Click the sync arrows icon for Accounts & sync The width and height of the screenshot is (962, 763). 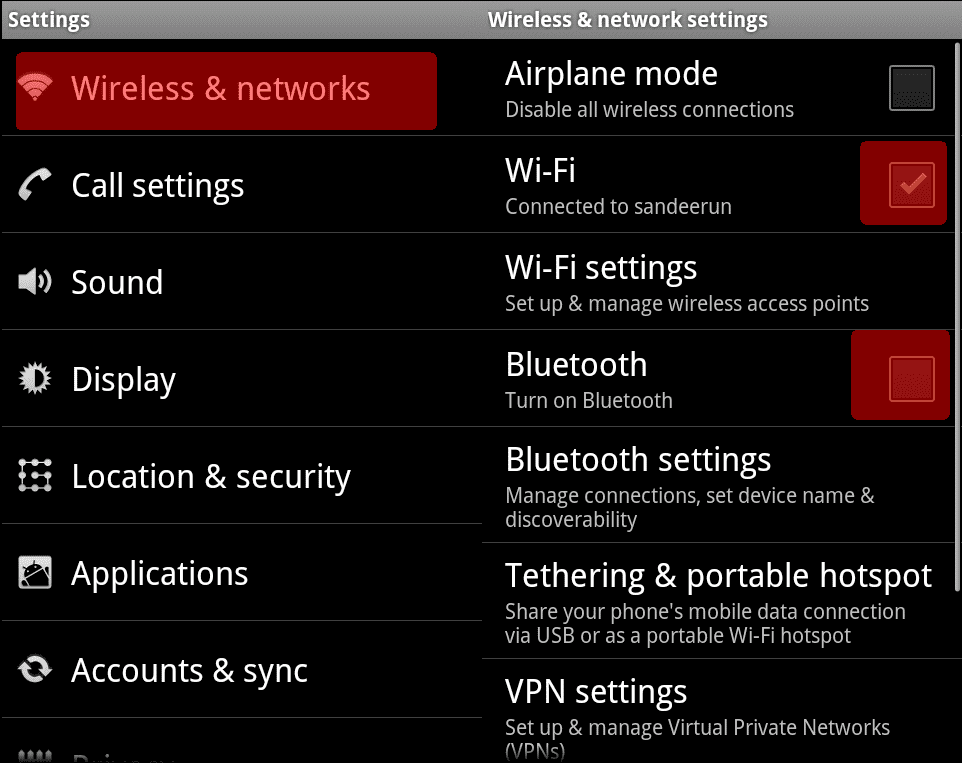[35, 670]
